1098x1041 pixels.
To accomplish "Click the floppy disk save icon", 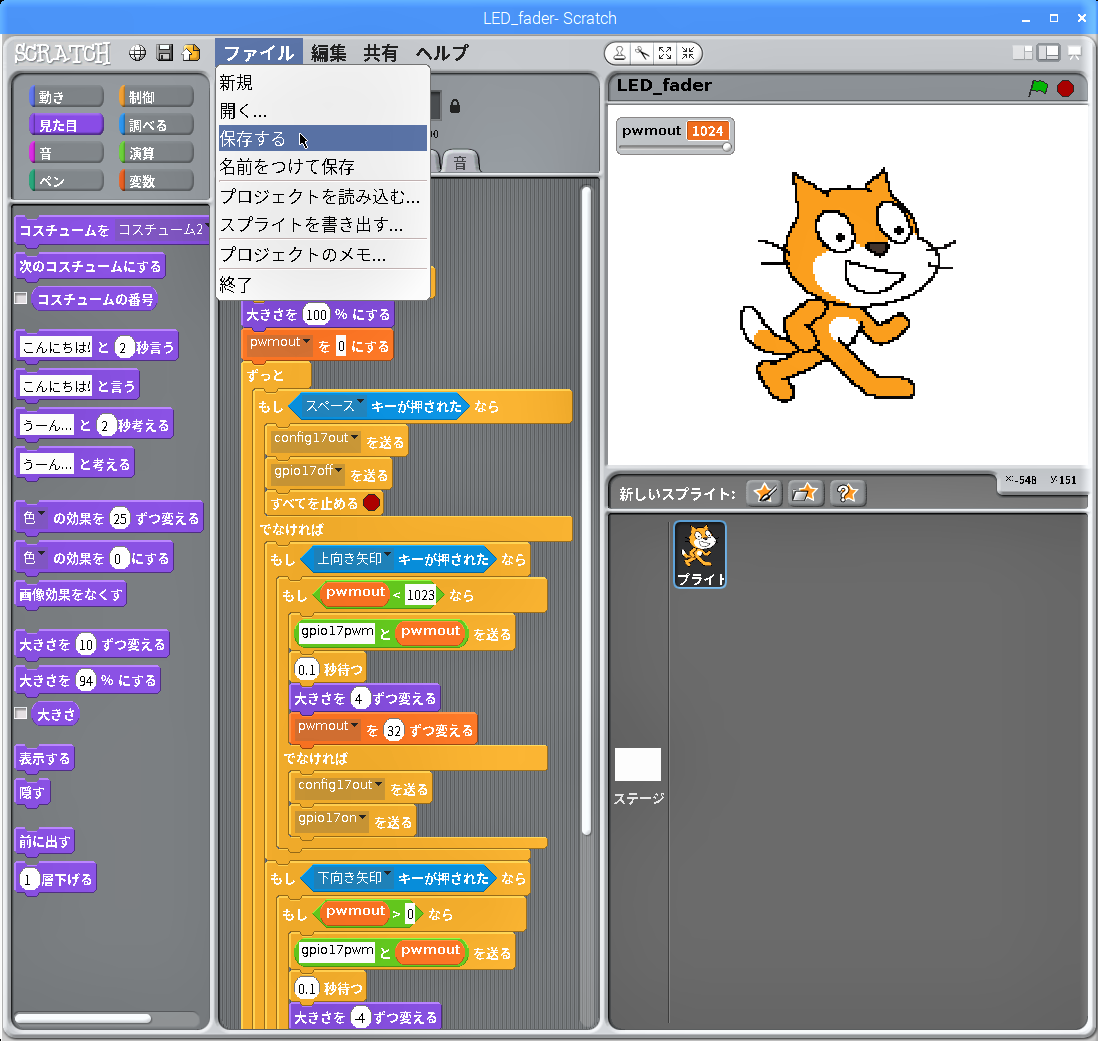I will tap(165, 53).
